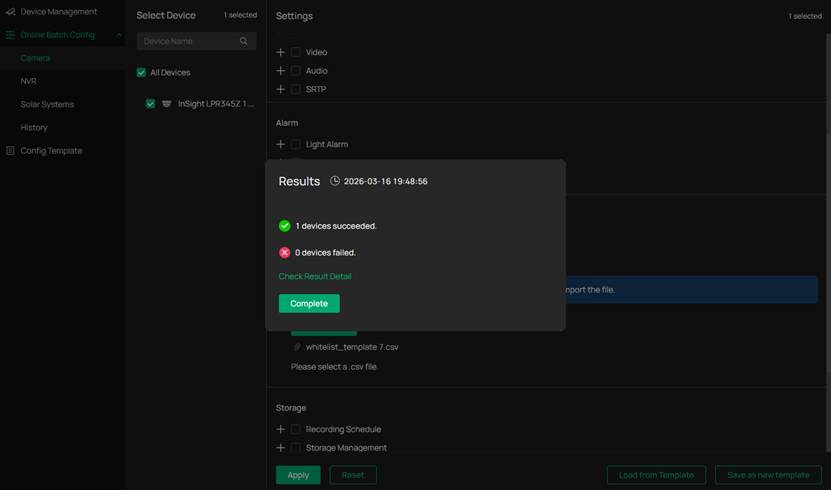Screen dimensions: 831x490
Task: Uncheck the All Devices checkbox
Action: (142, 73)
